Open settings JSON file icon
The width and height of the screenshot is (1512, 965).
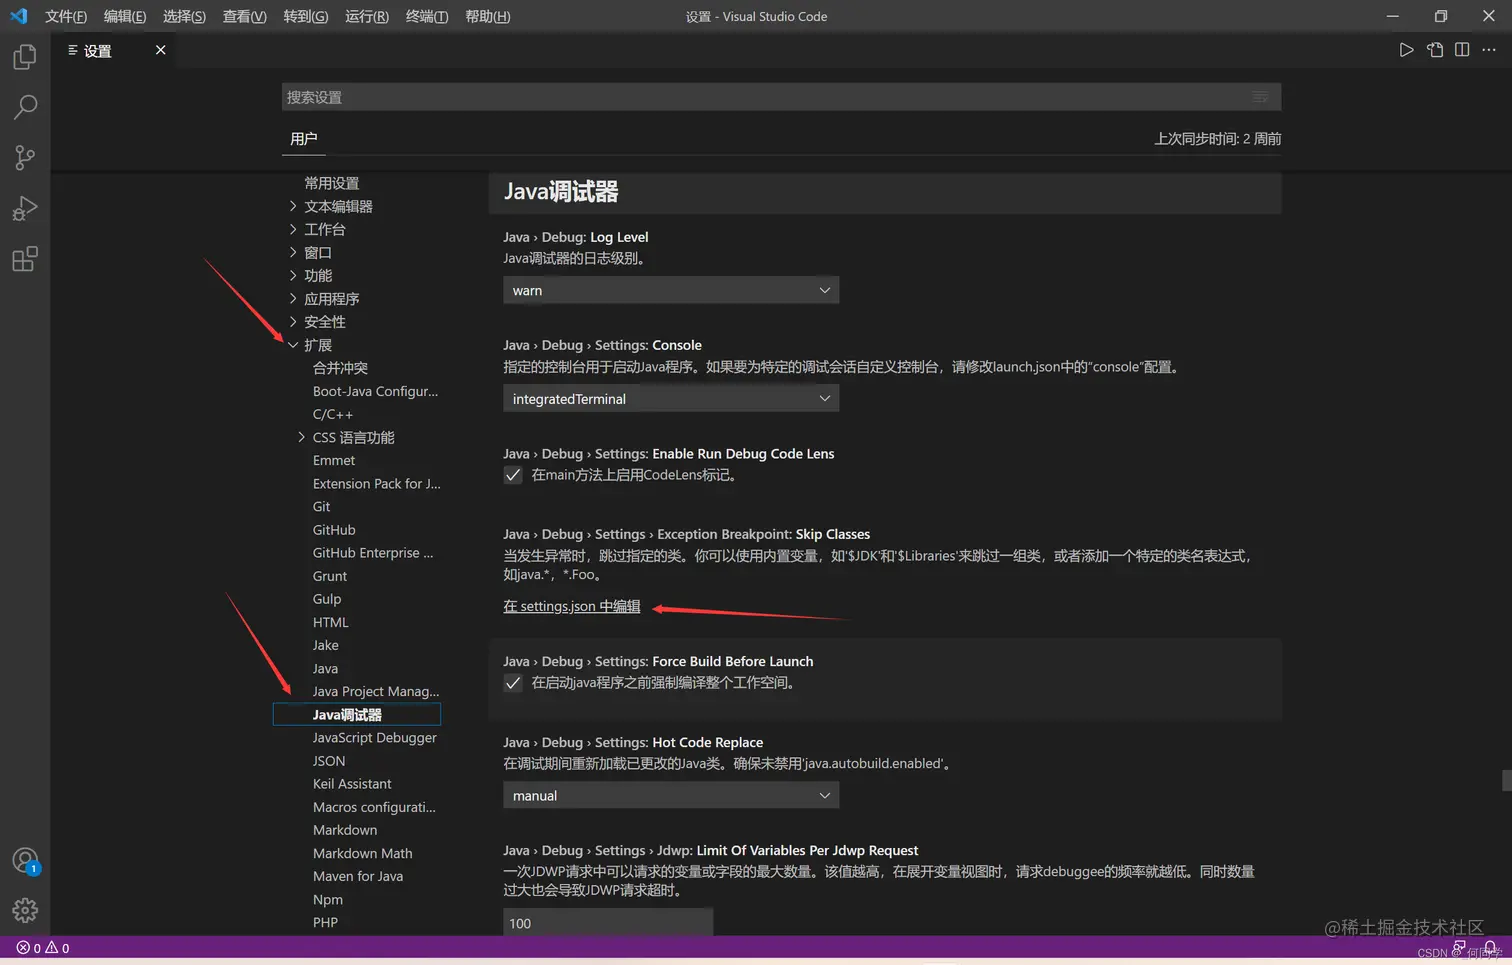pyautogui.click(x=1435, y=50)
